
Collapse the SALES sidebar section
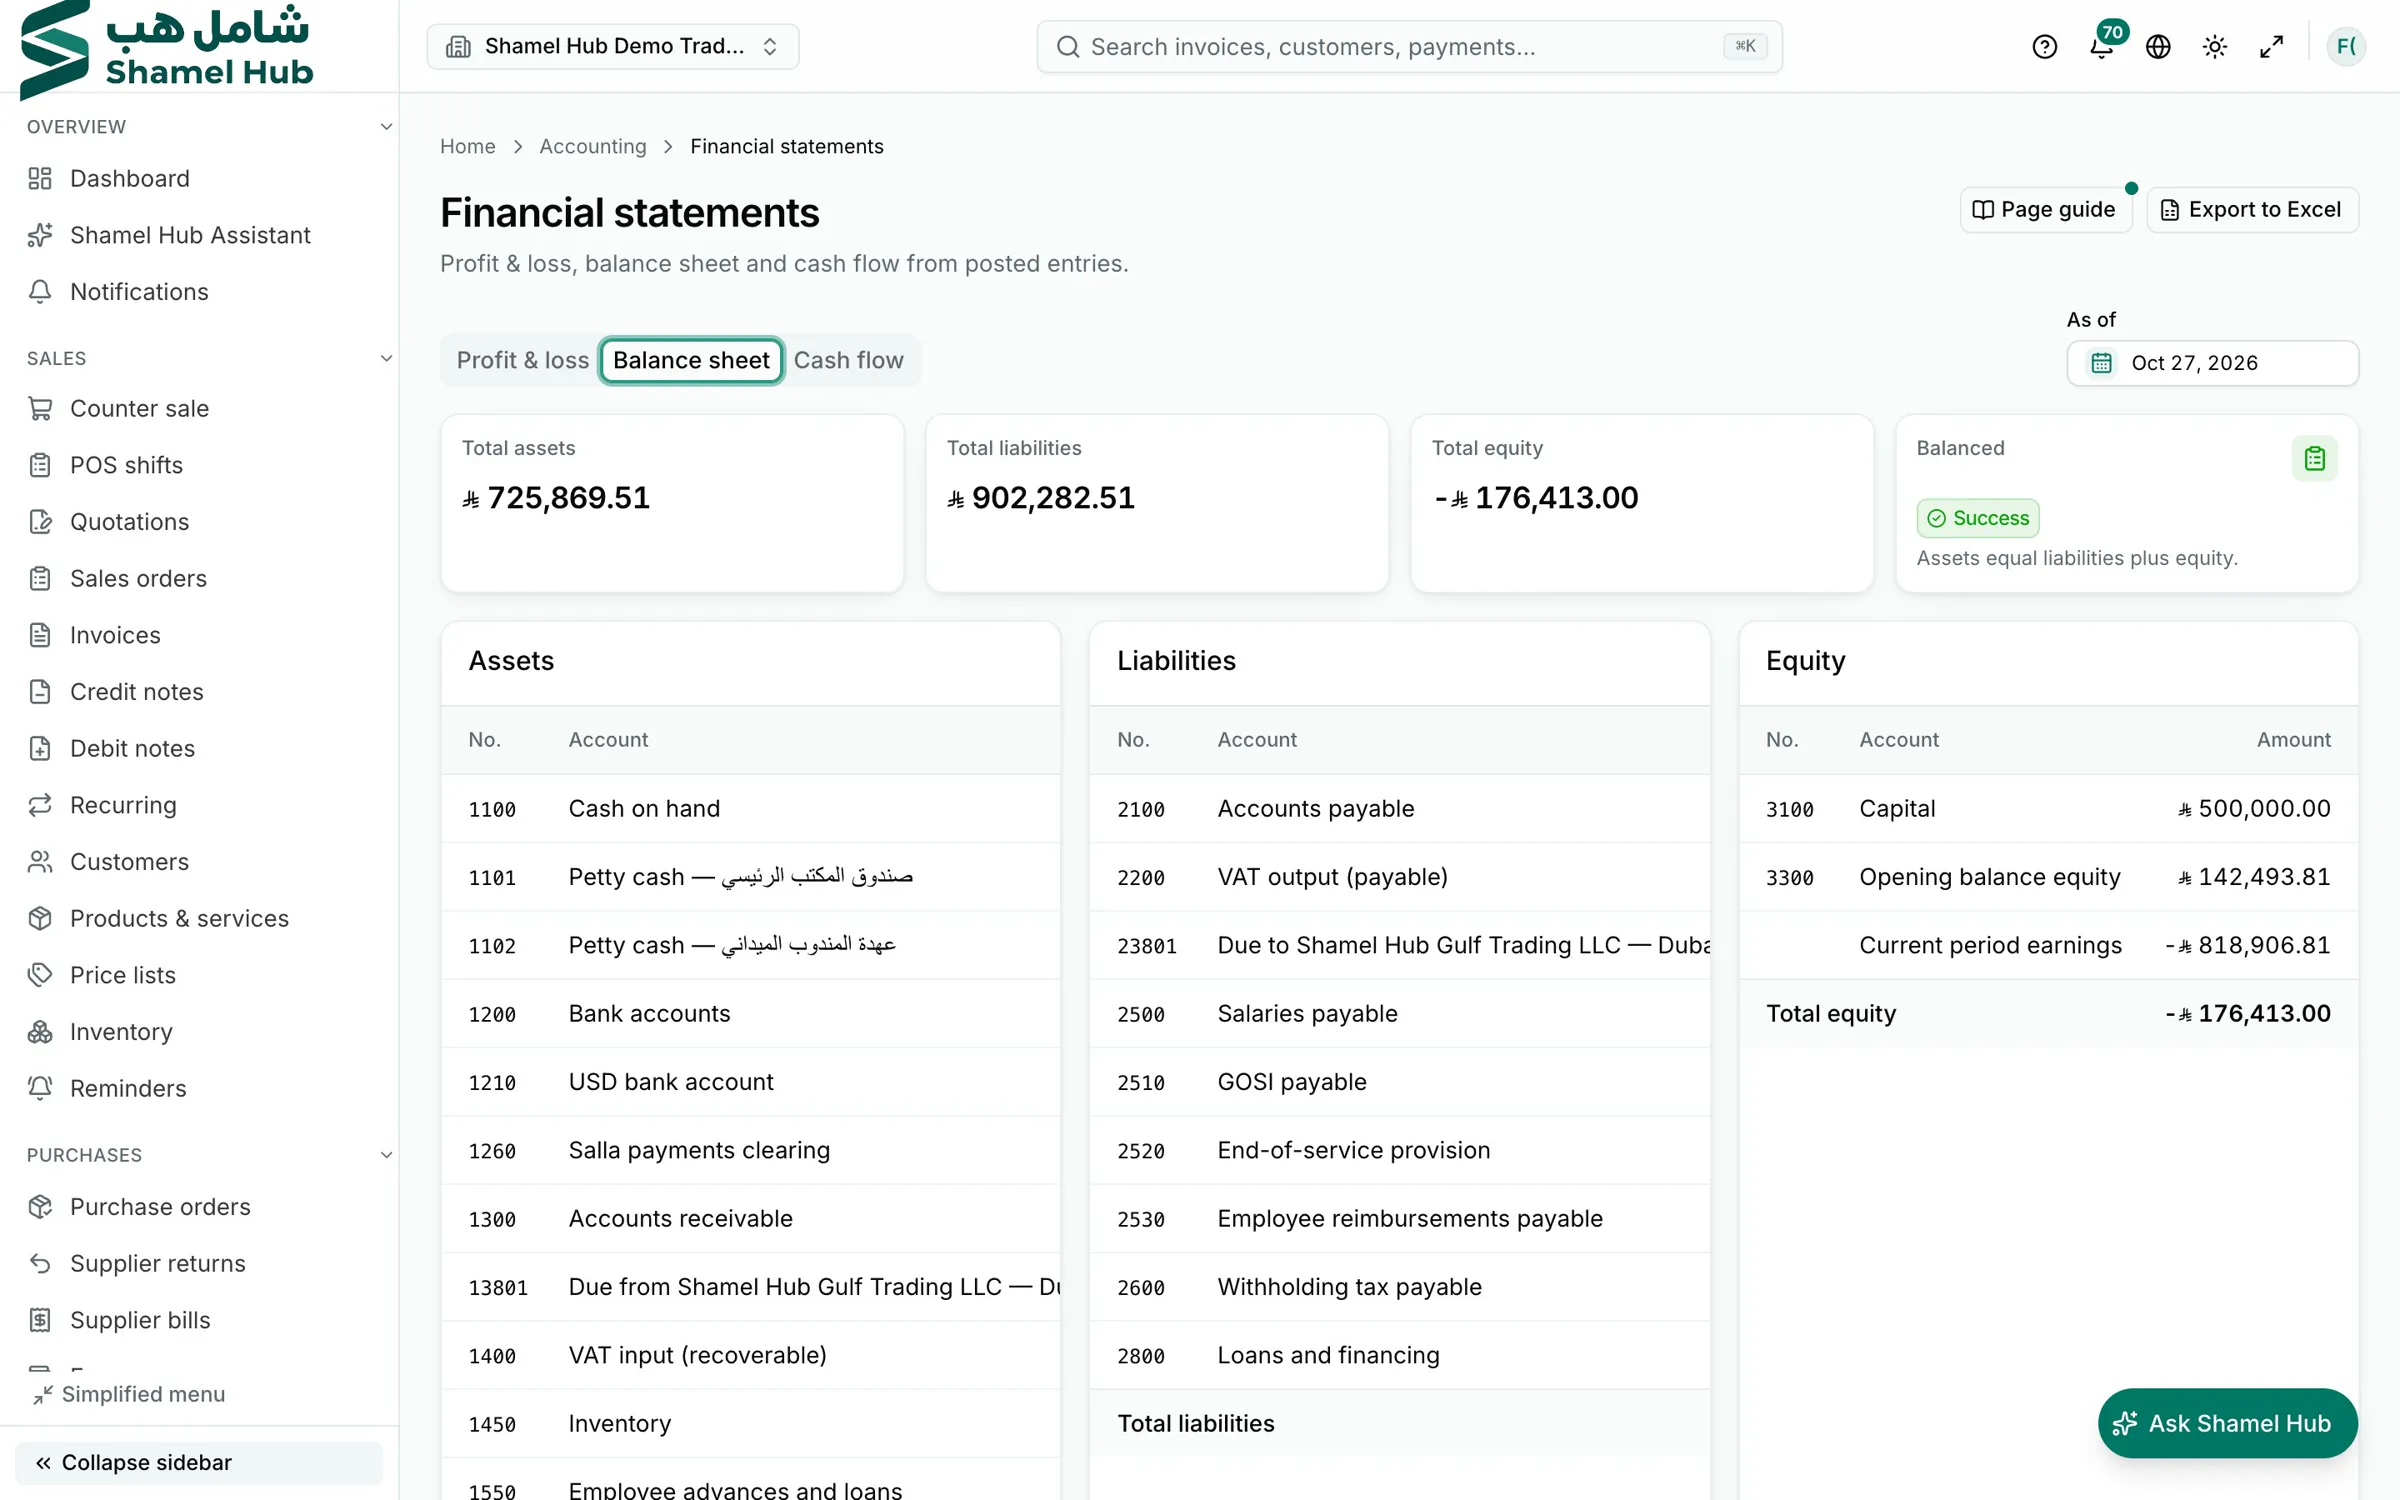point(386,358)
